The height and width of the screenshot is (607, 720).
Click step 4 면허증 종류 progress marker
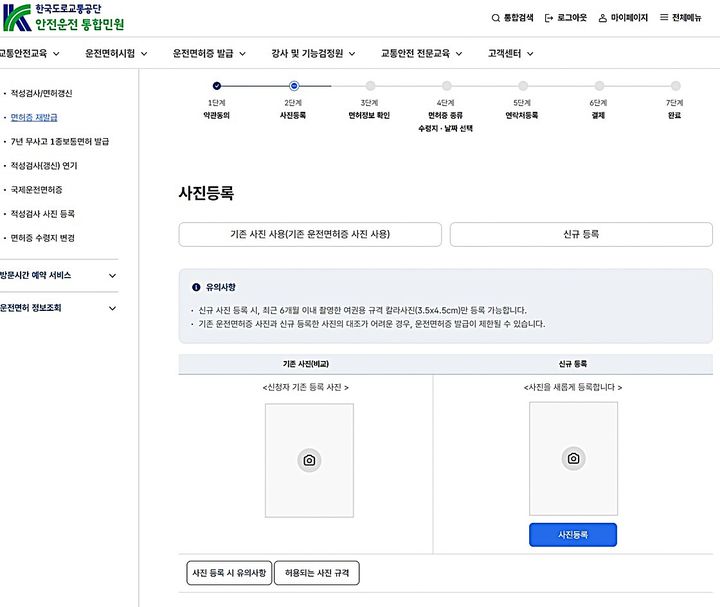pyautogui.click(x=446, y=86)
